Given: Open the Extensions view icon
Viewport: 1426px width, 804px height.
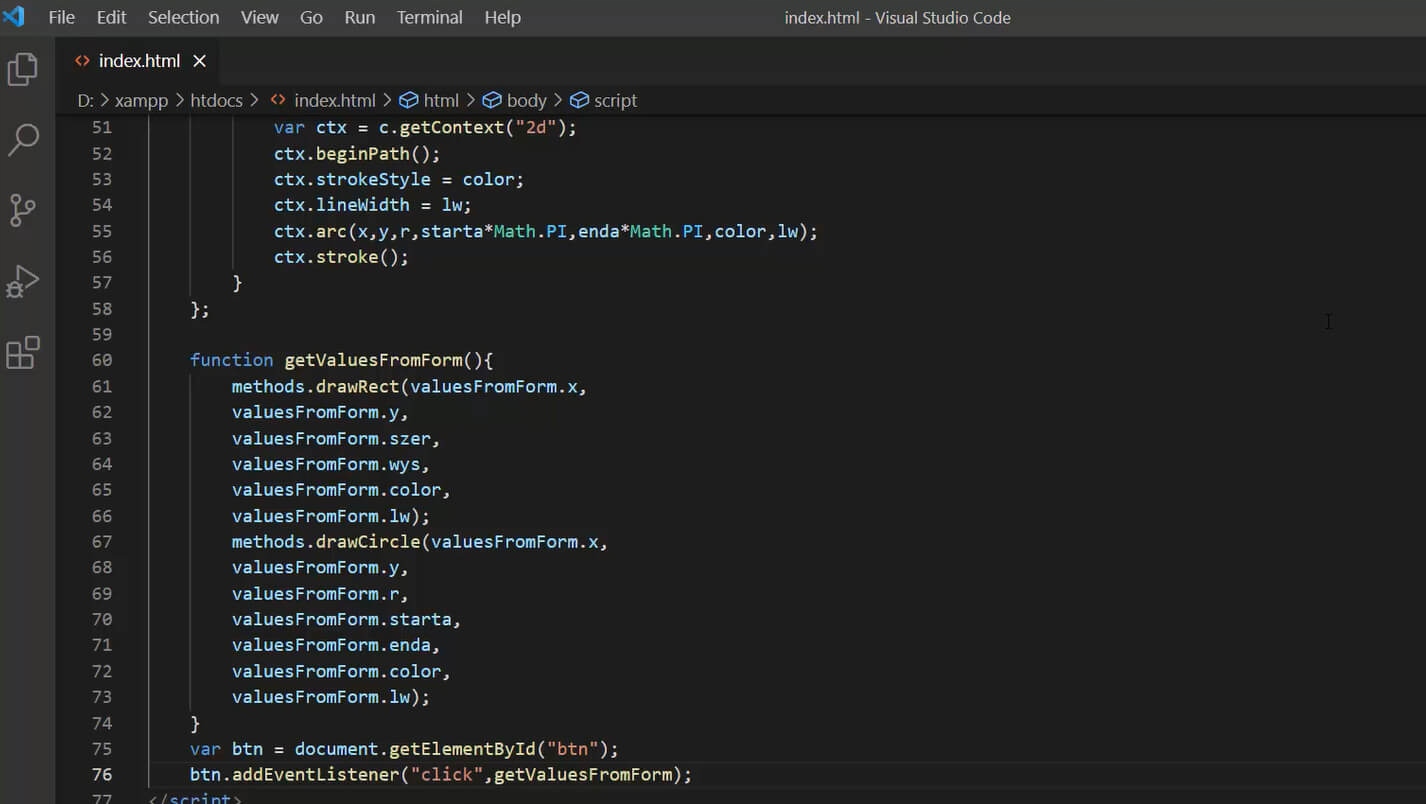Looking at the screenshot, I should [x=23, y=353].
